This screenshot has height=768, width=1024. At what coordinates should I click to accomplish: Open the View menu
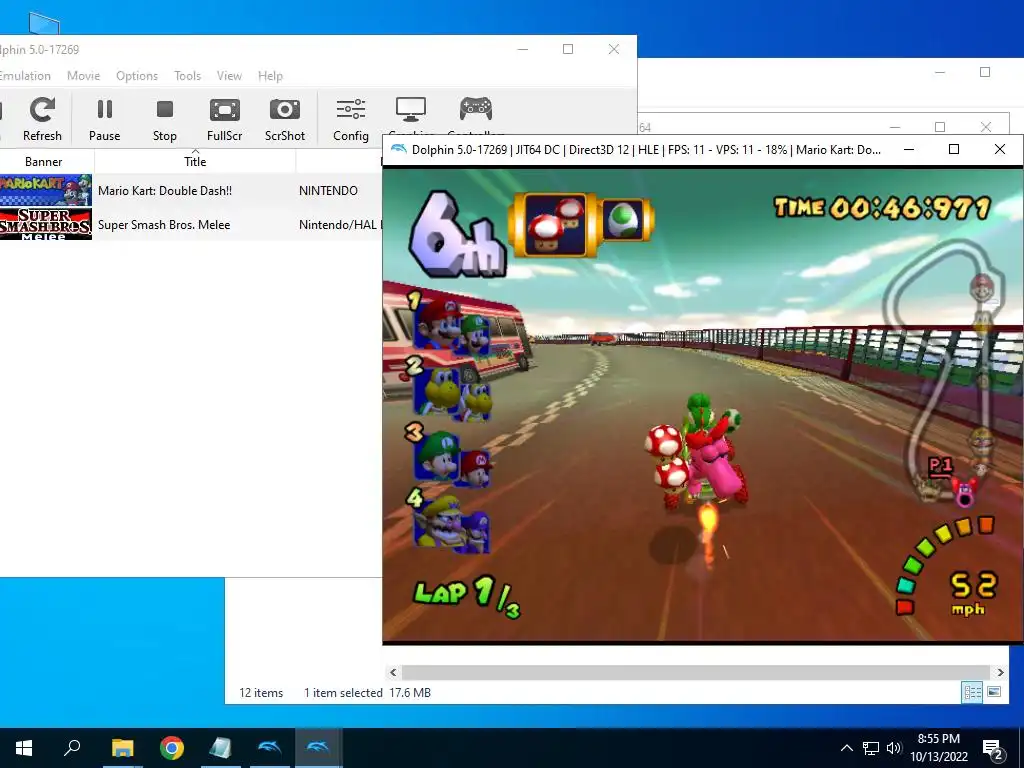tap(229, 76)
